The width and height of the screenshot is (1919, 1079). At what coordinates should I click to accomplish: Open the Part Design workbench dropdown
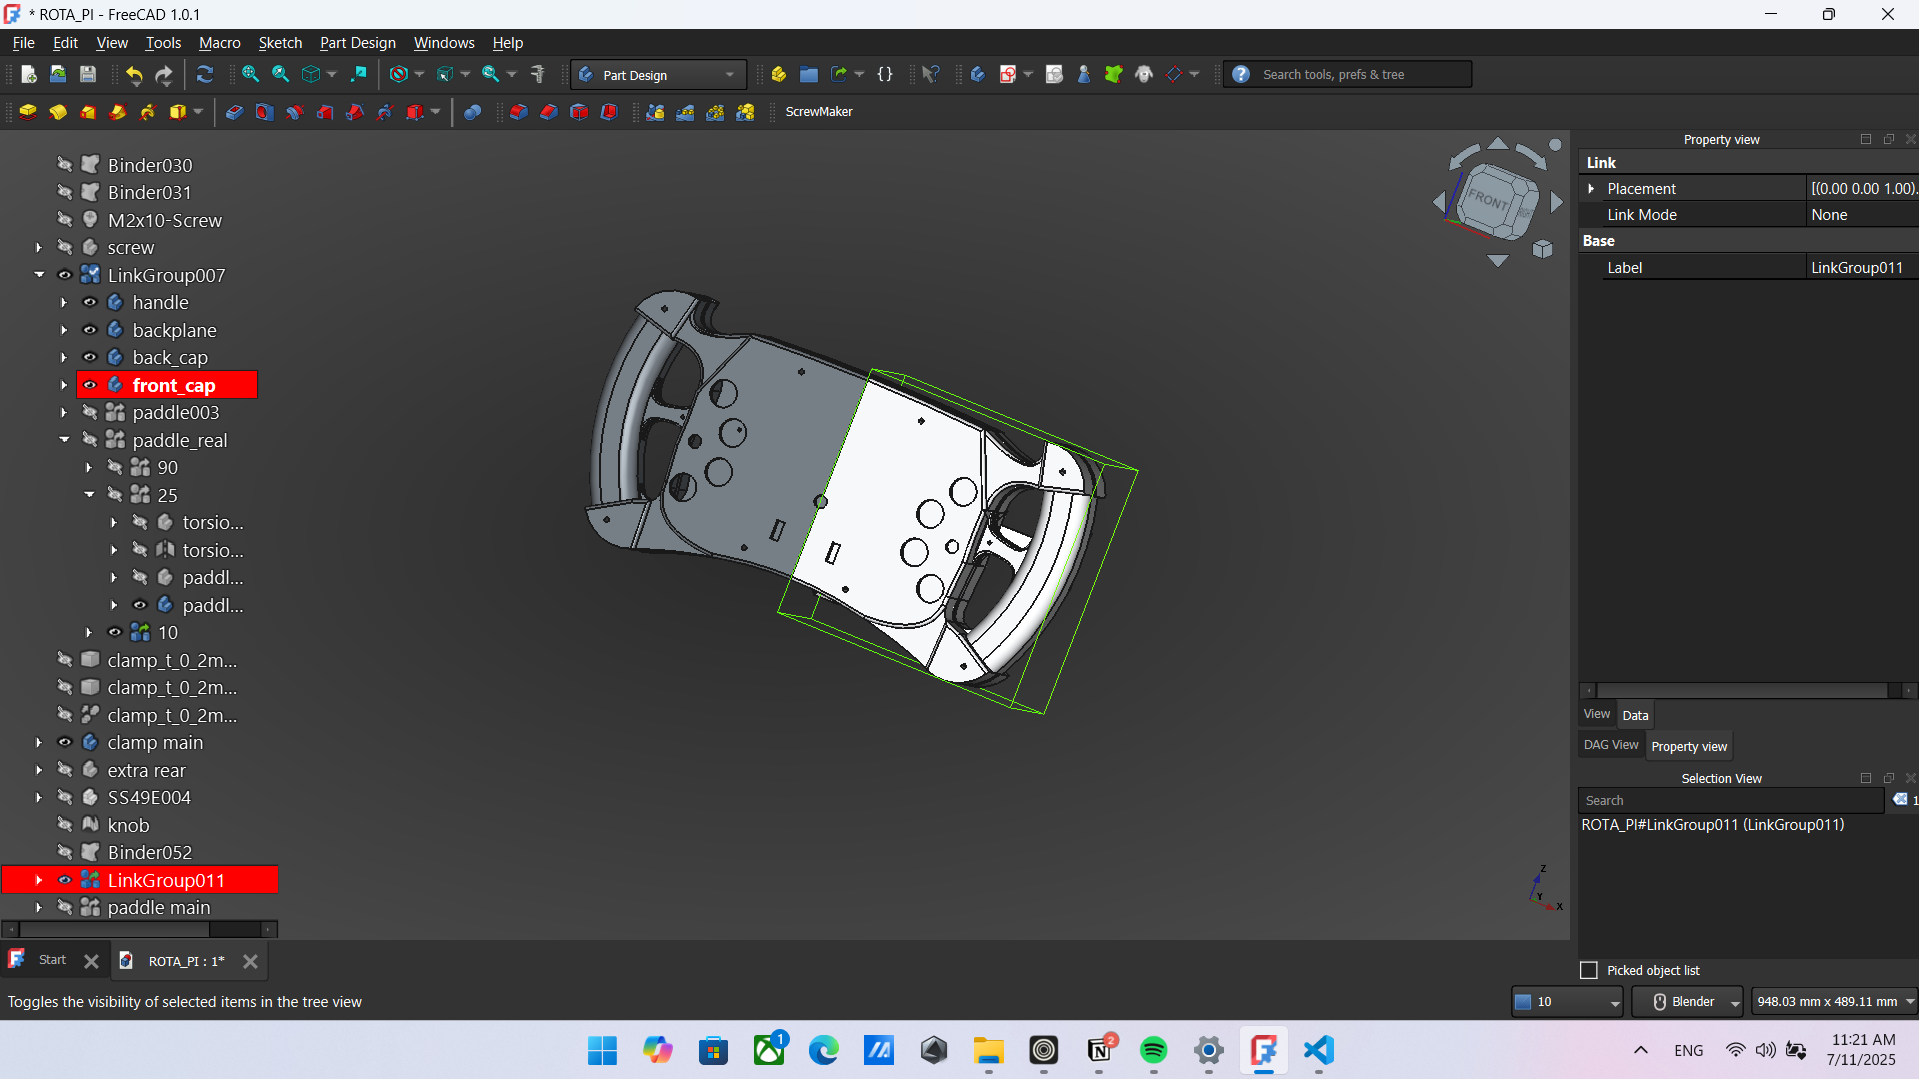pyautogui.click(x=657, y=75)
